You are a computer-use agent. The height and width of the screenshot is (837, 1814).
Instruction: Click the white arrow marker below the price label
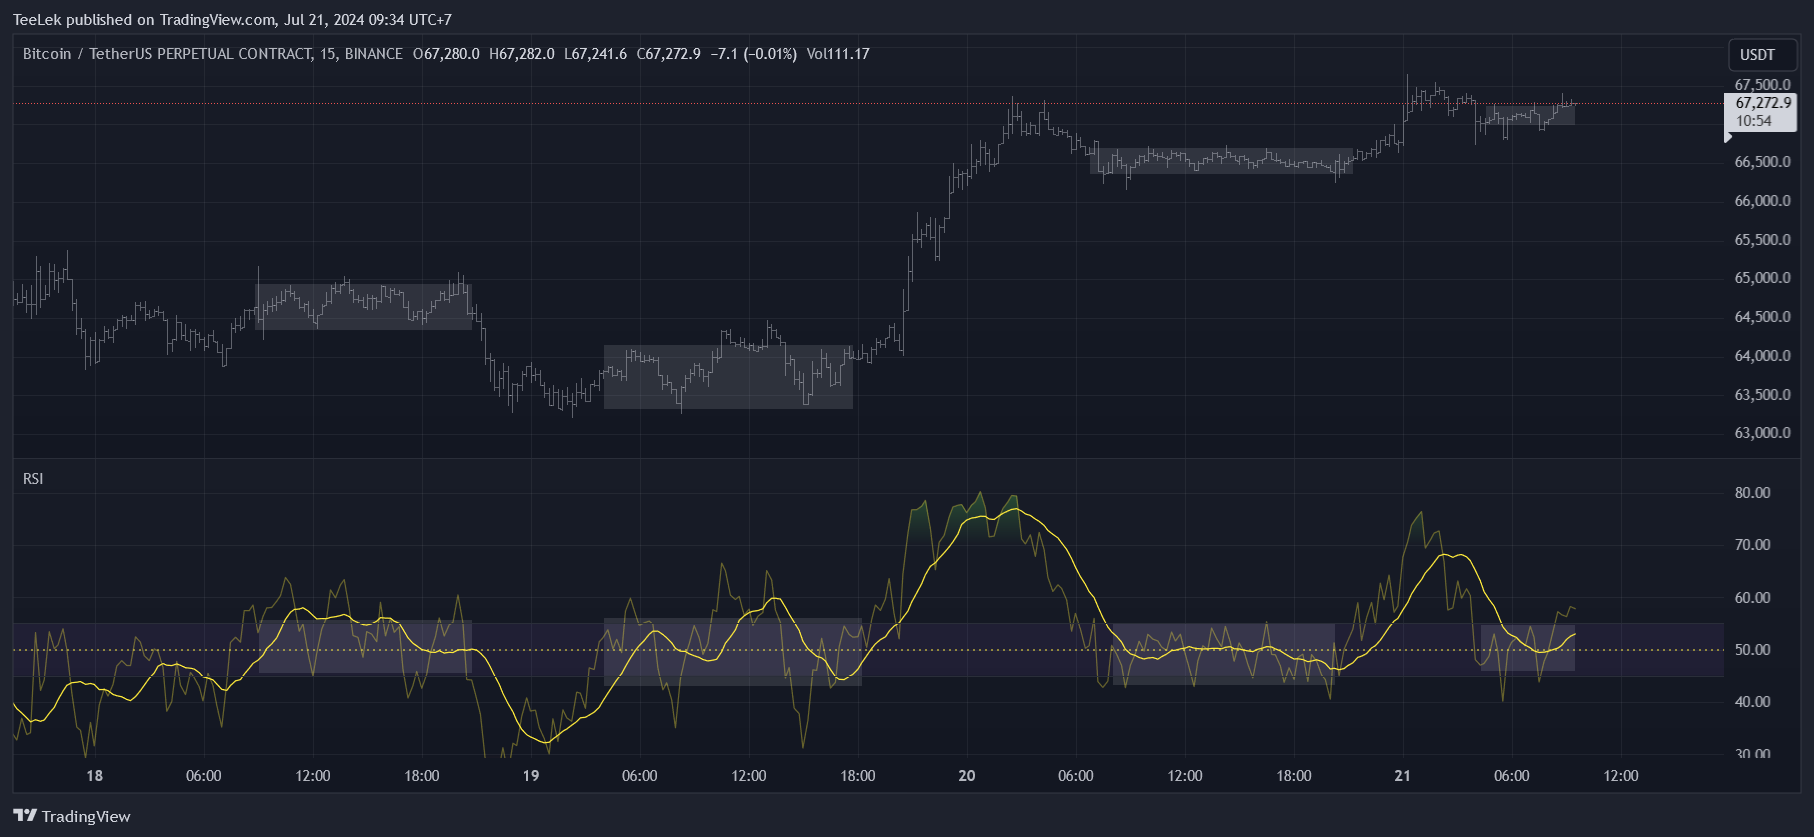coord(1729,137)
